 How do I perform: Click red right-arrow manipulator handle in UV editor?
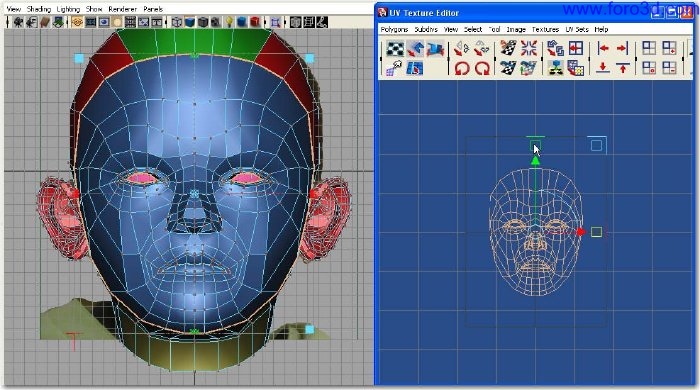[581, 232]
